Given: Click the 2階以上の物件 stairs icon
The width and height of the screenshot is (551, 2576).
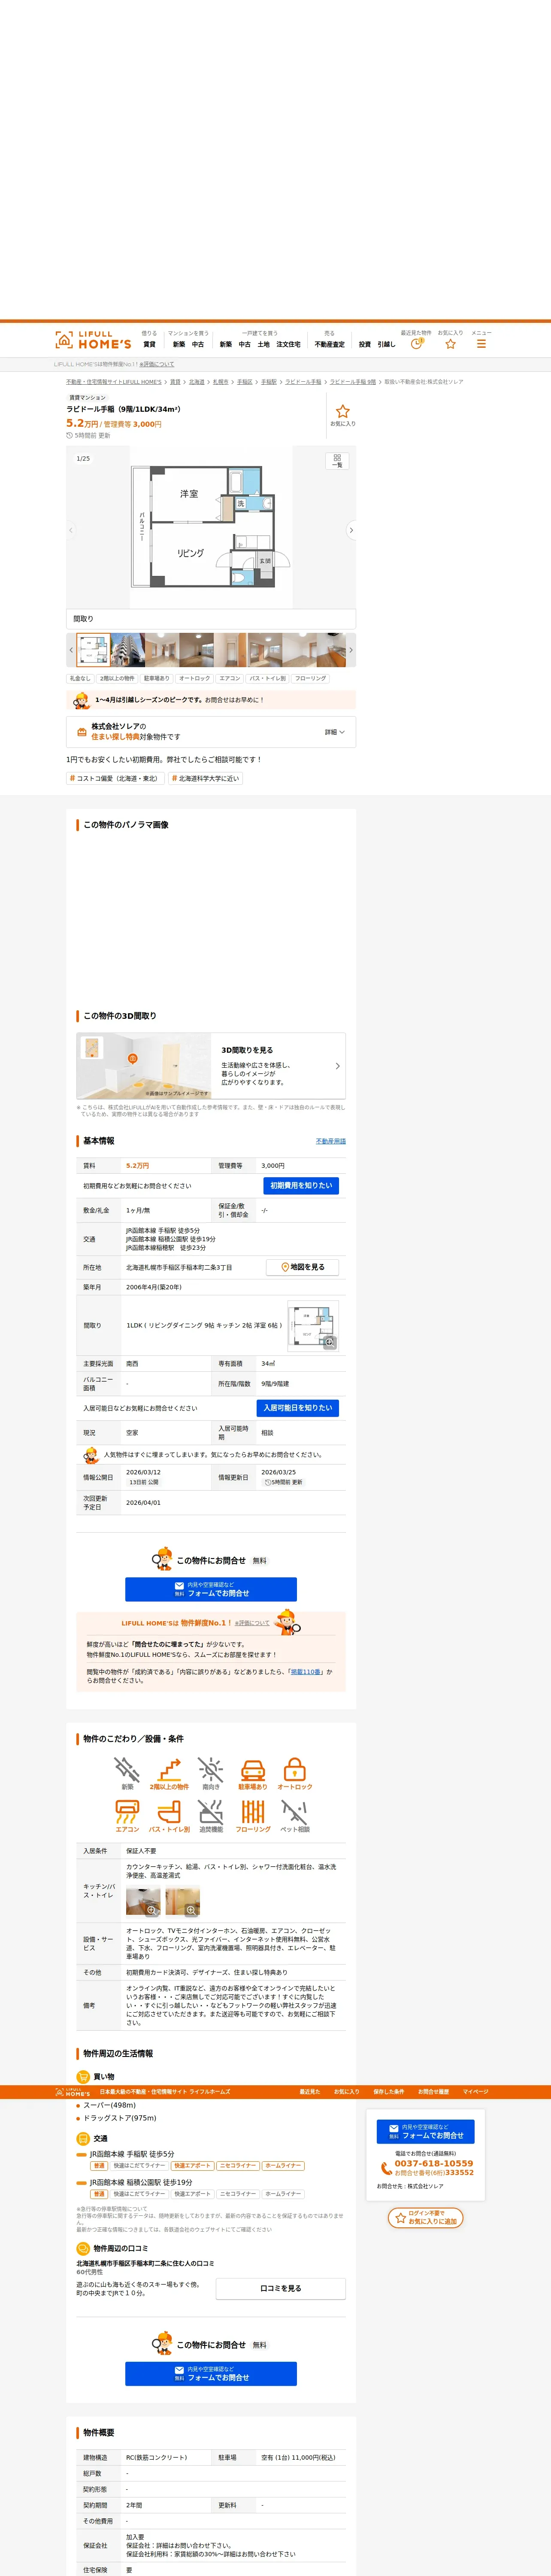Looking at the screenshot, I should pyautogui.click(x=169, y=1770).
